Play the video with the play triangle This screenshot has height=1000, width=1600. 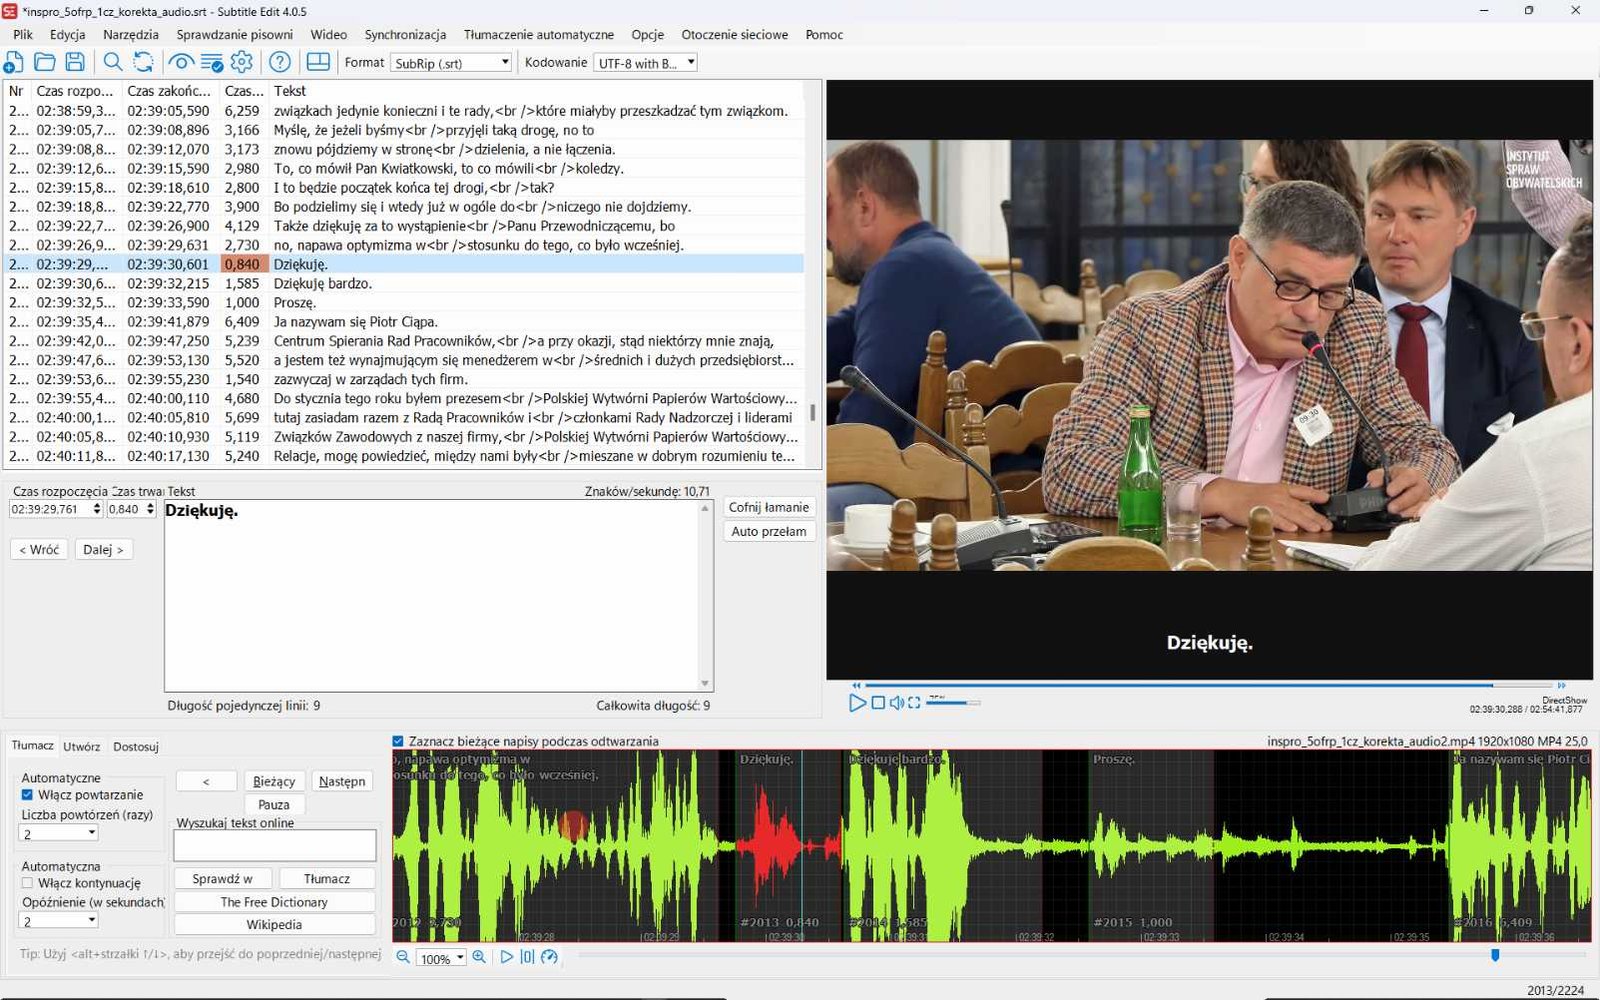pos(857,703)
